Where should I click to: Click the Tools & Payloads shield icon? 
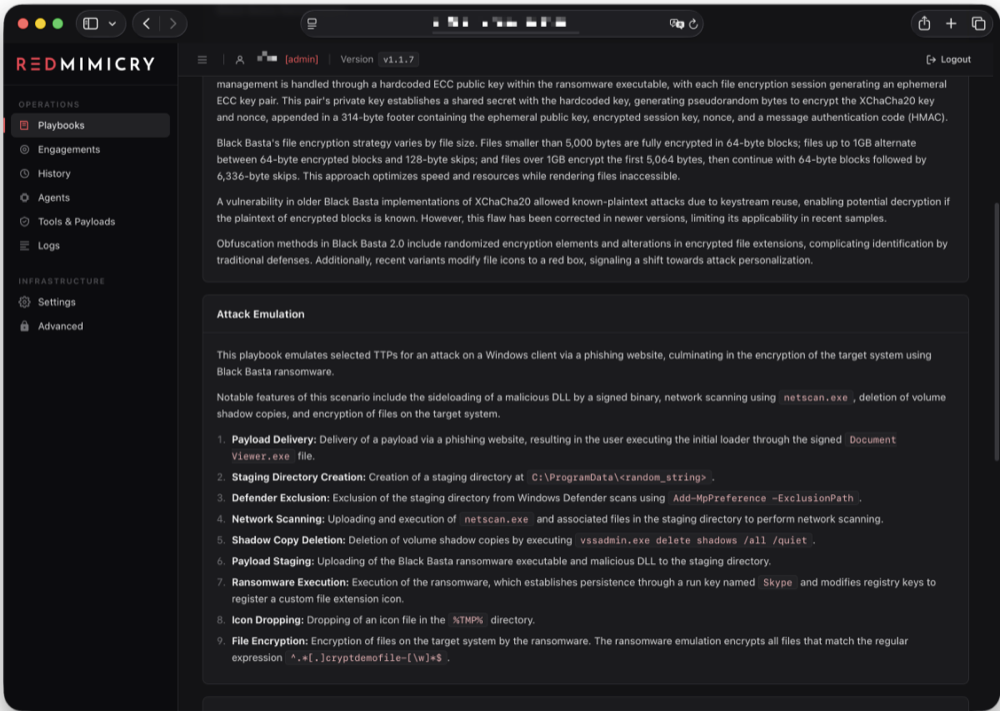24,221
